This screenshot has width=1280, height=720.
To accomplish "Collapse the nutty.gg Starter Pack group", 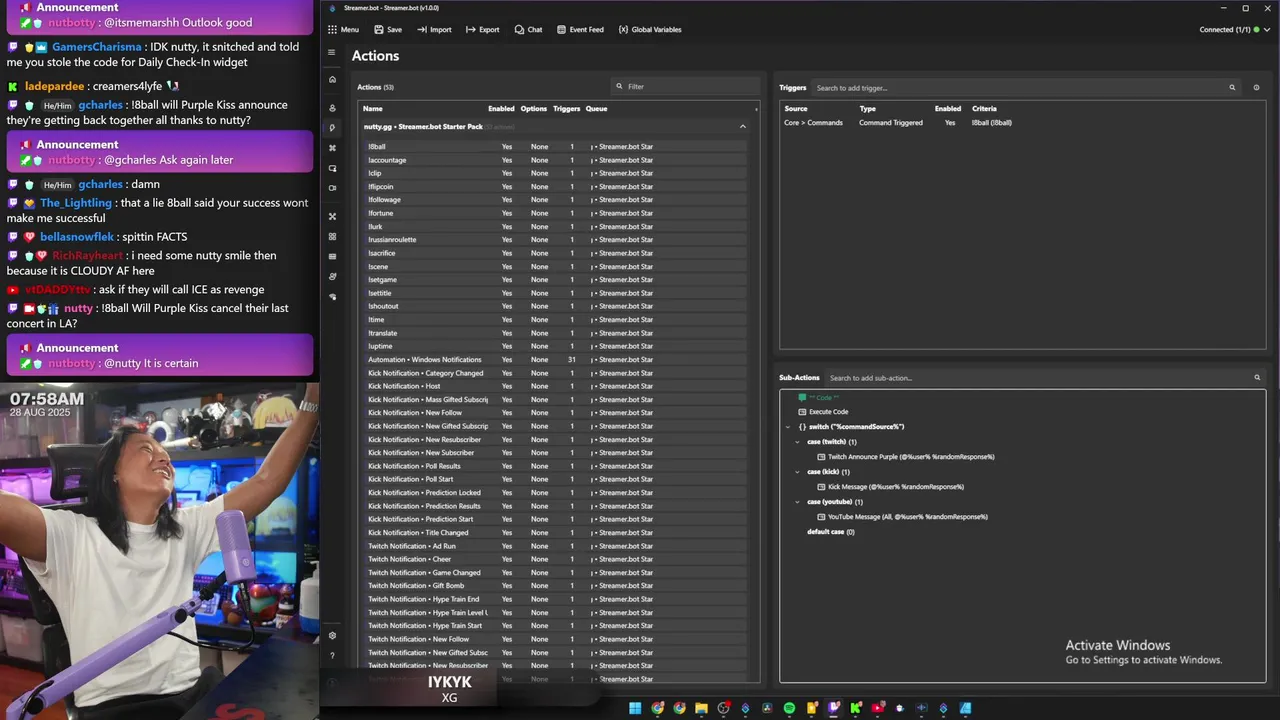I will (742, 127).
